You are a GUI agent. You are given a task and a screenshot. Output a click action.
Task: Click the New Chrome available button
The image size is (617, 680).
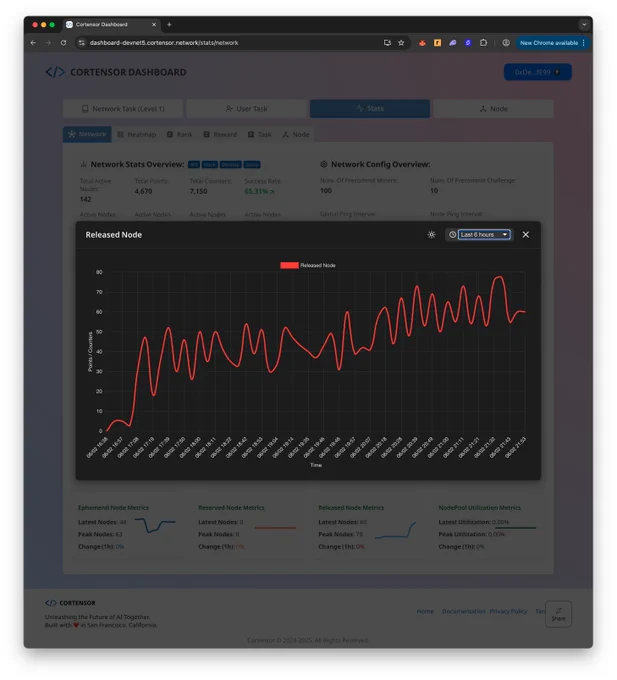pos(552,43)
